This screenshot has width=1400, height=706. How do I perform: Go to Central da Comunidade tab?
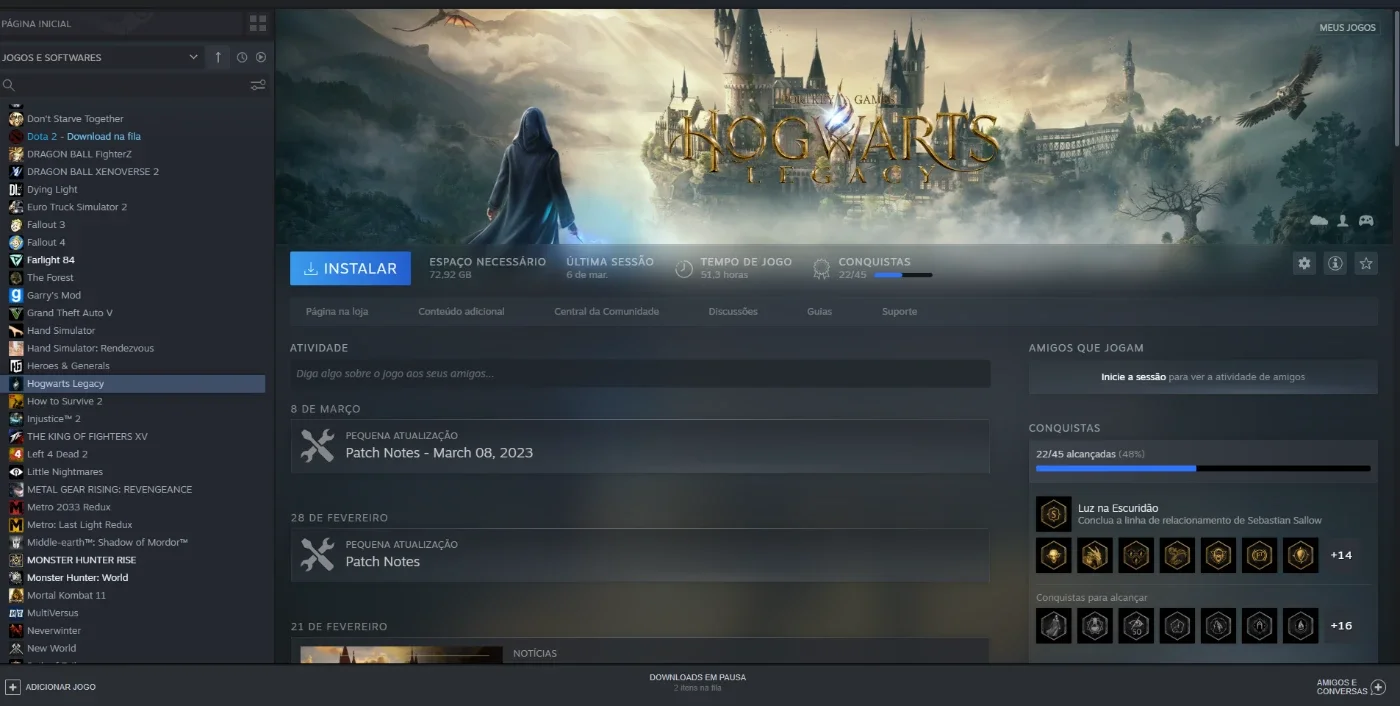(x=607, y=311)
